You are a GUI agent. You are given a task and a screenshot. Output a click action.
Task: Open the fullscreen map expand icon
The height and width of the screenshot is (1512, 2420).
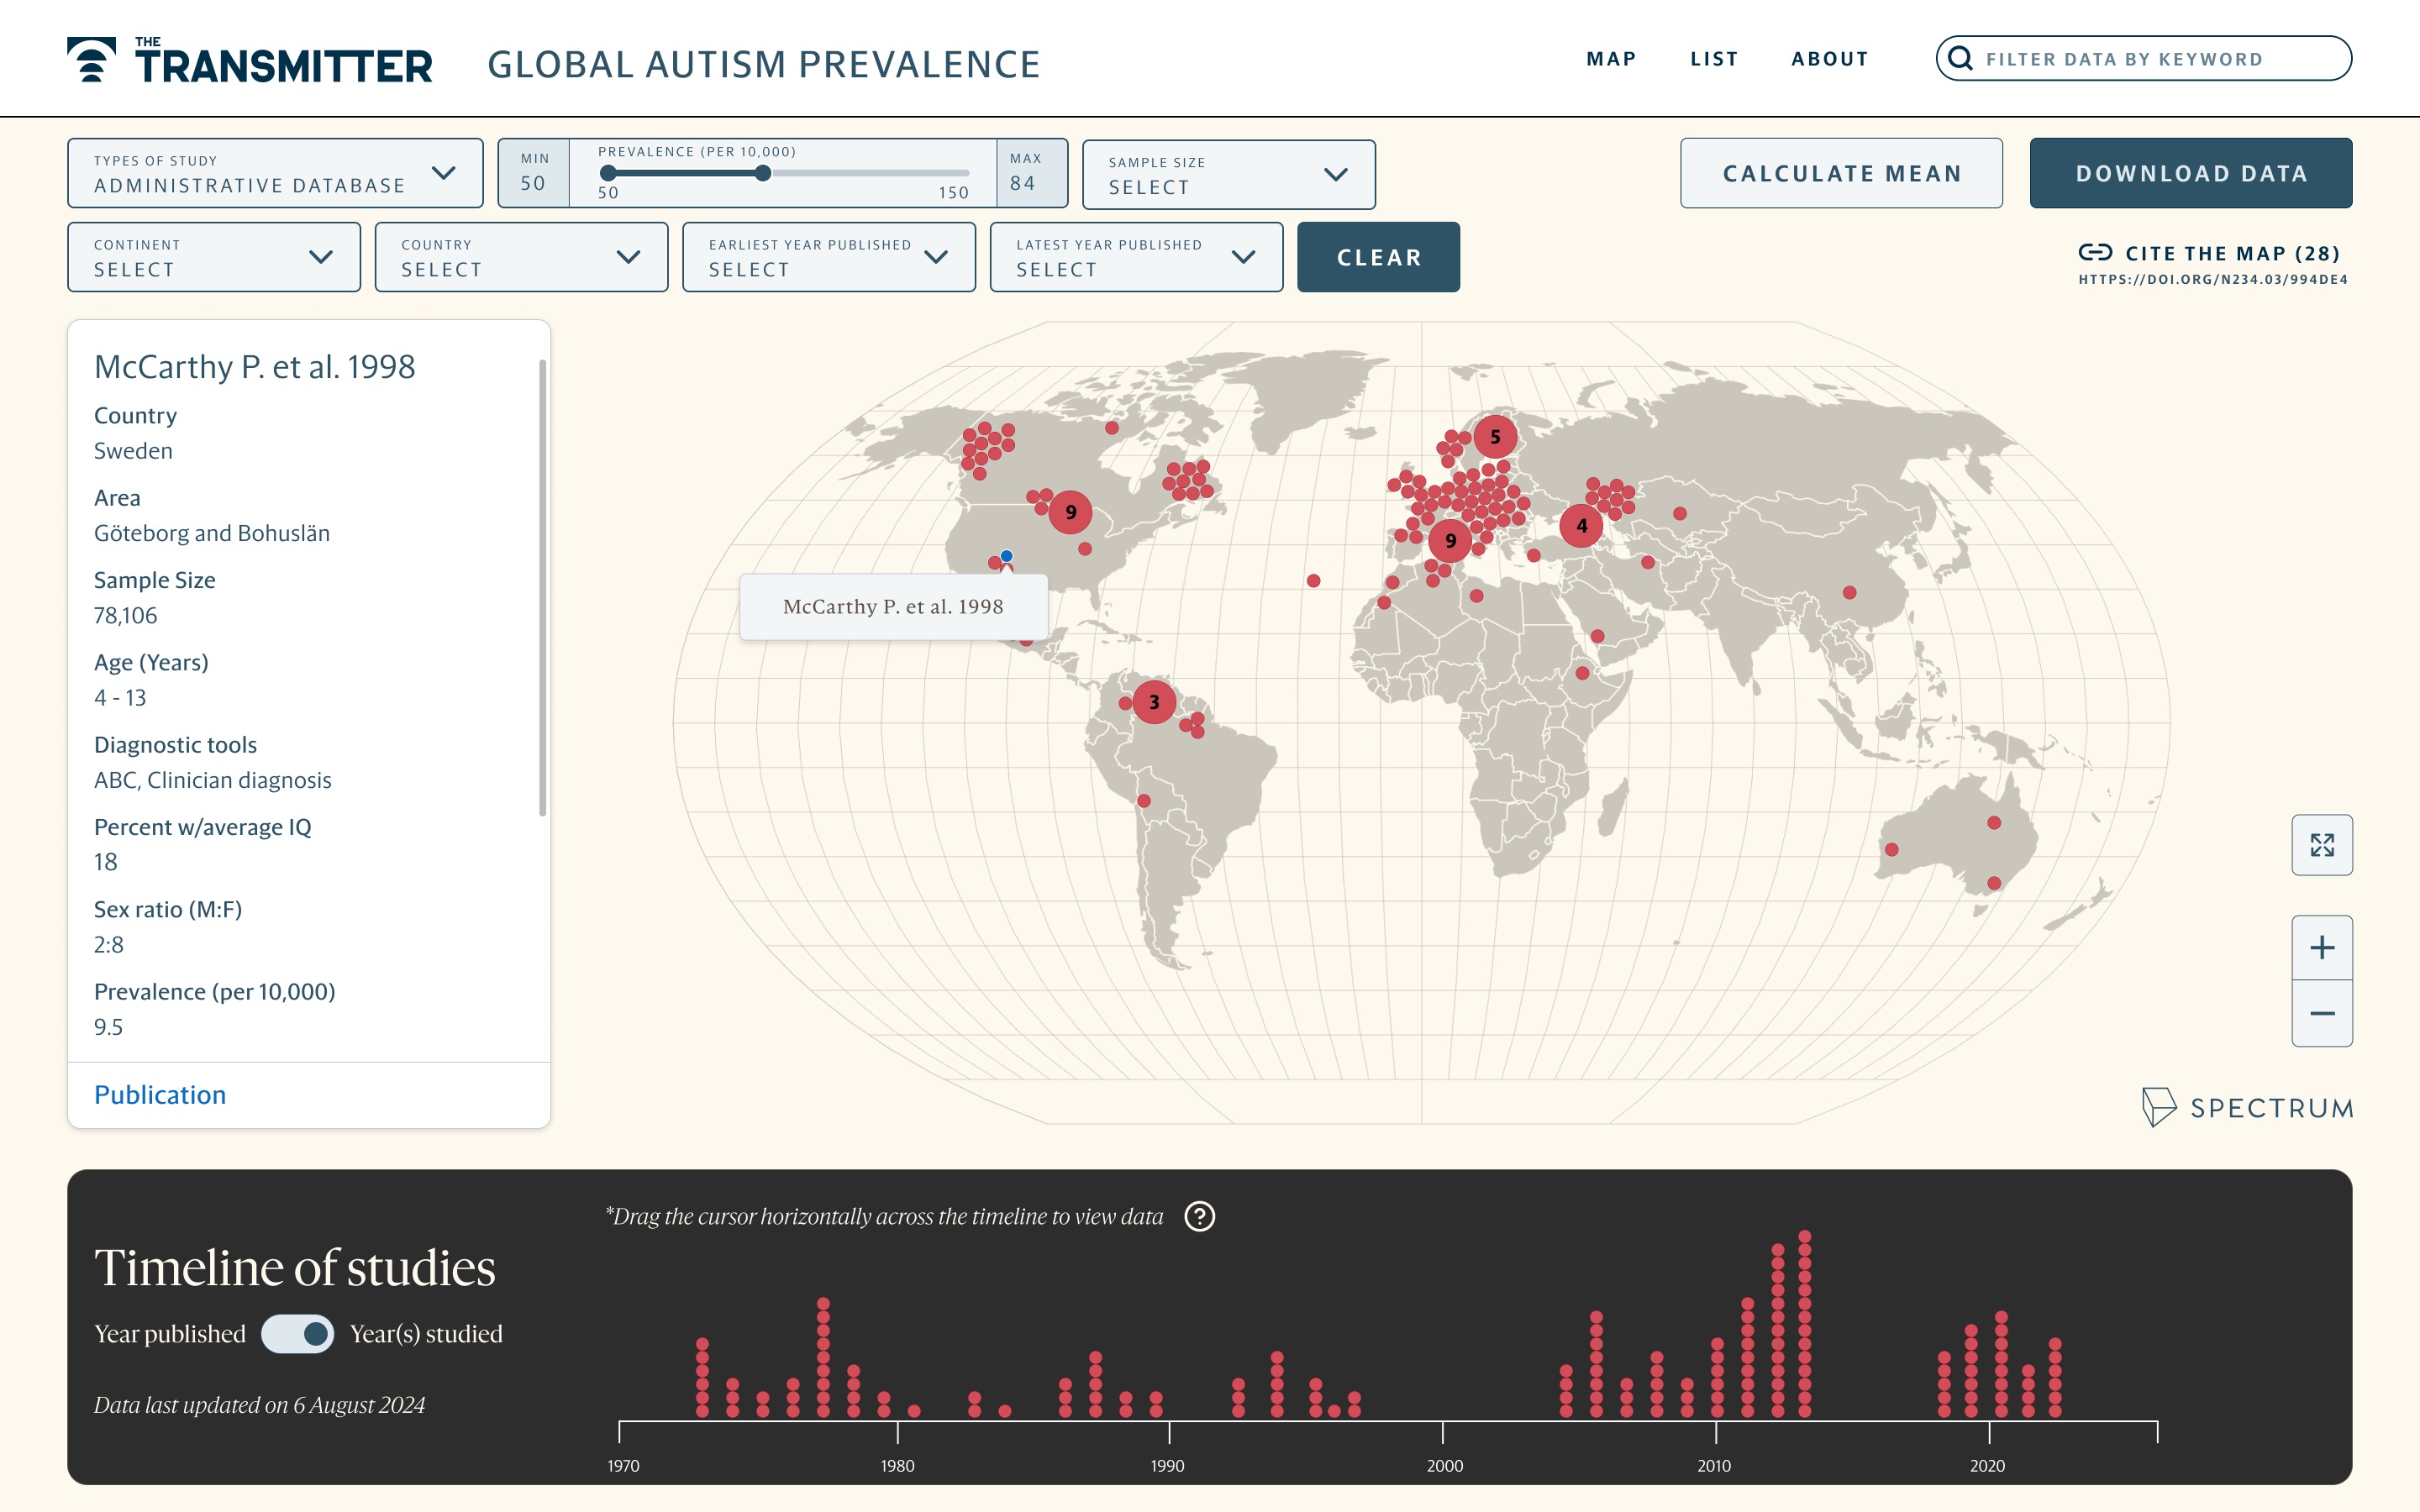pos(2321,845)
